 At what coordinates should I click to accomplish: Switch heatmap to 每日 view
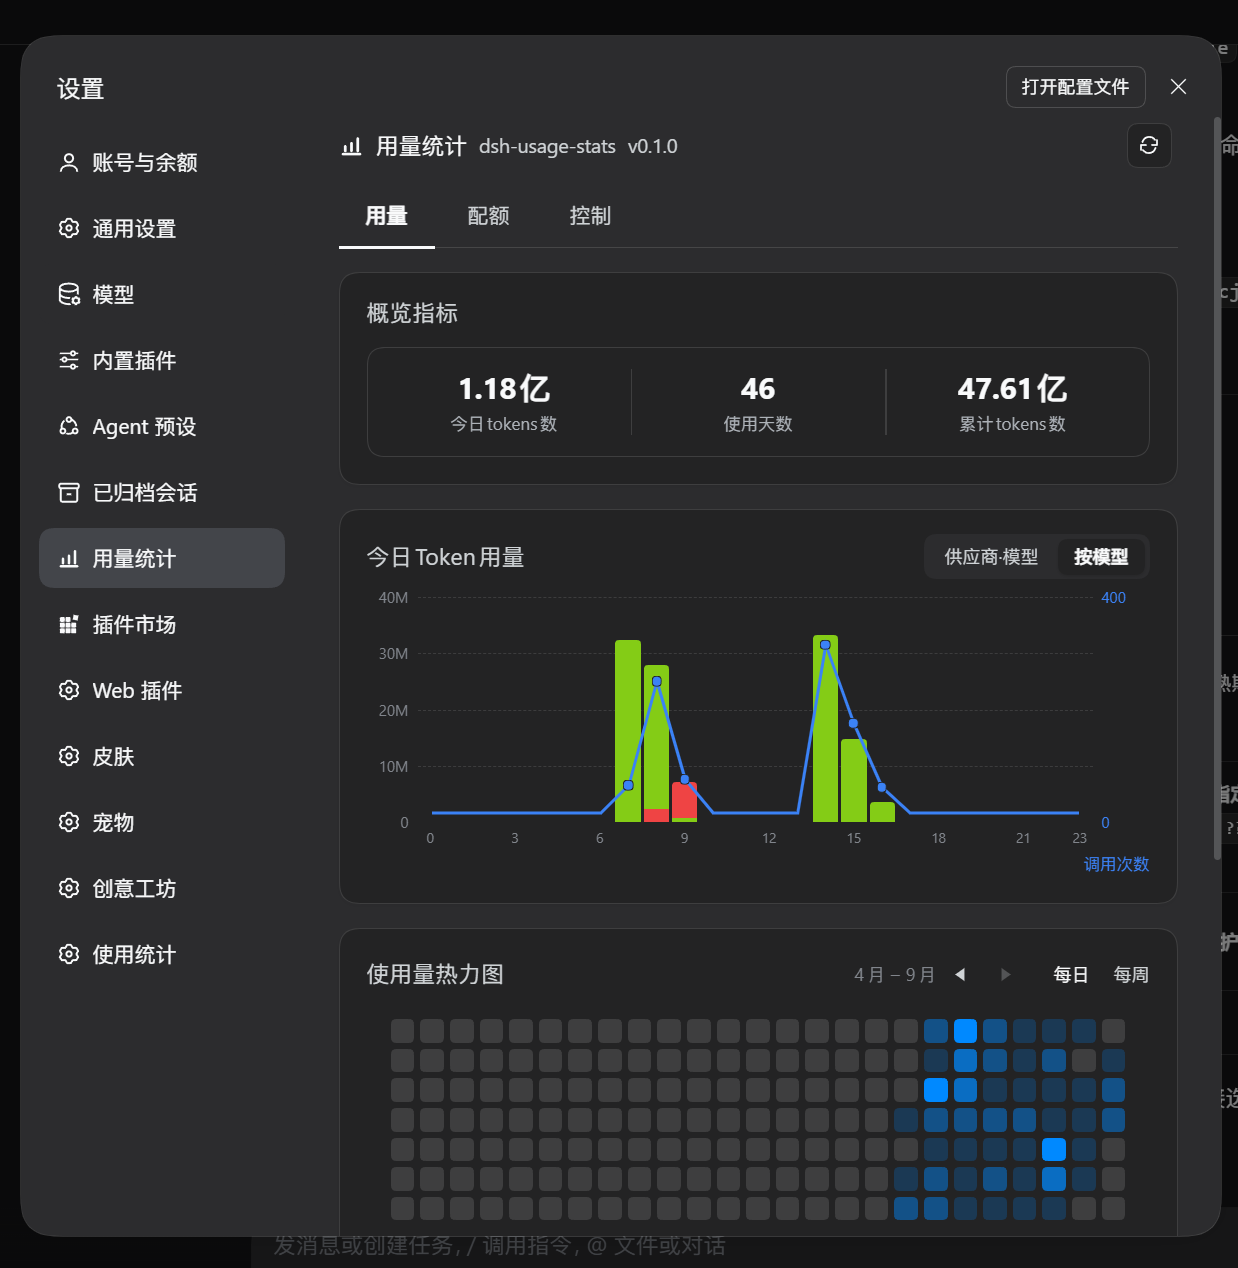tap(1071, 975)
